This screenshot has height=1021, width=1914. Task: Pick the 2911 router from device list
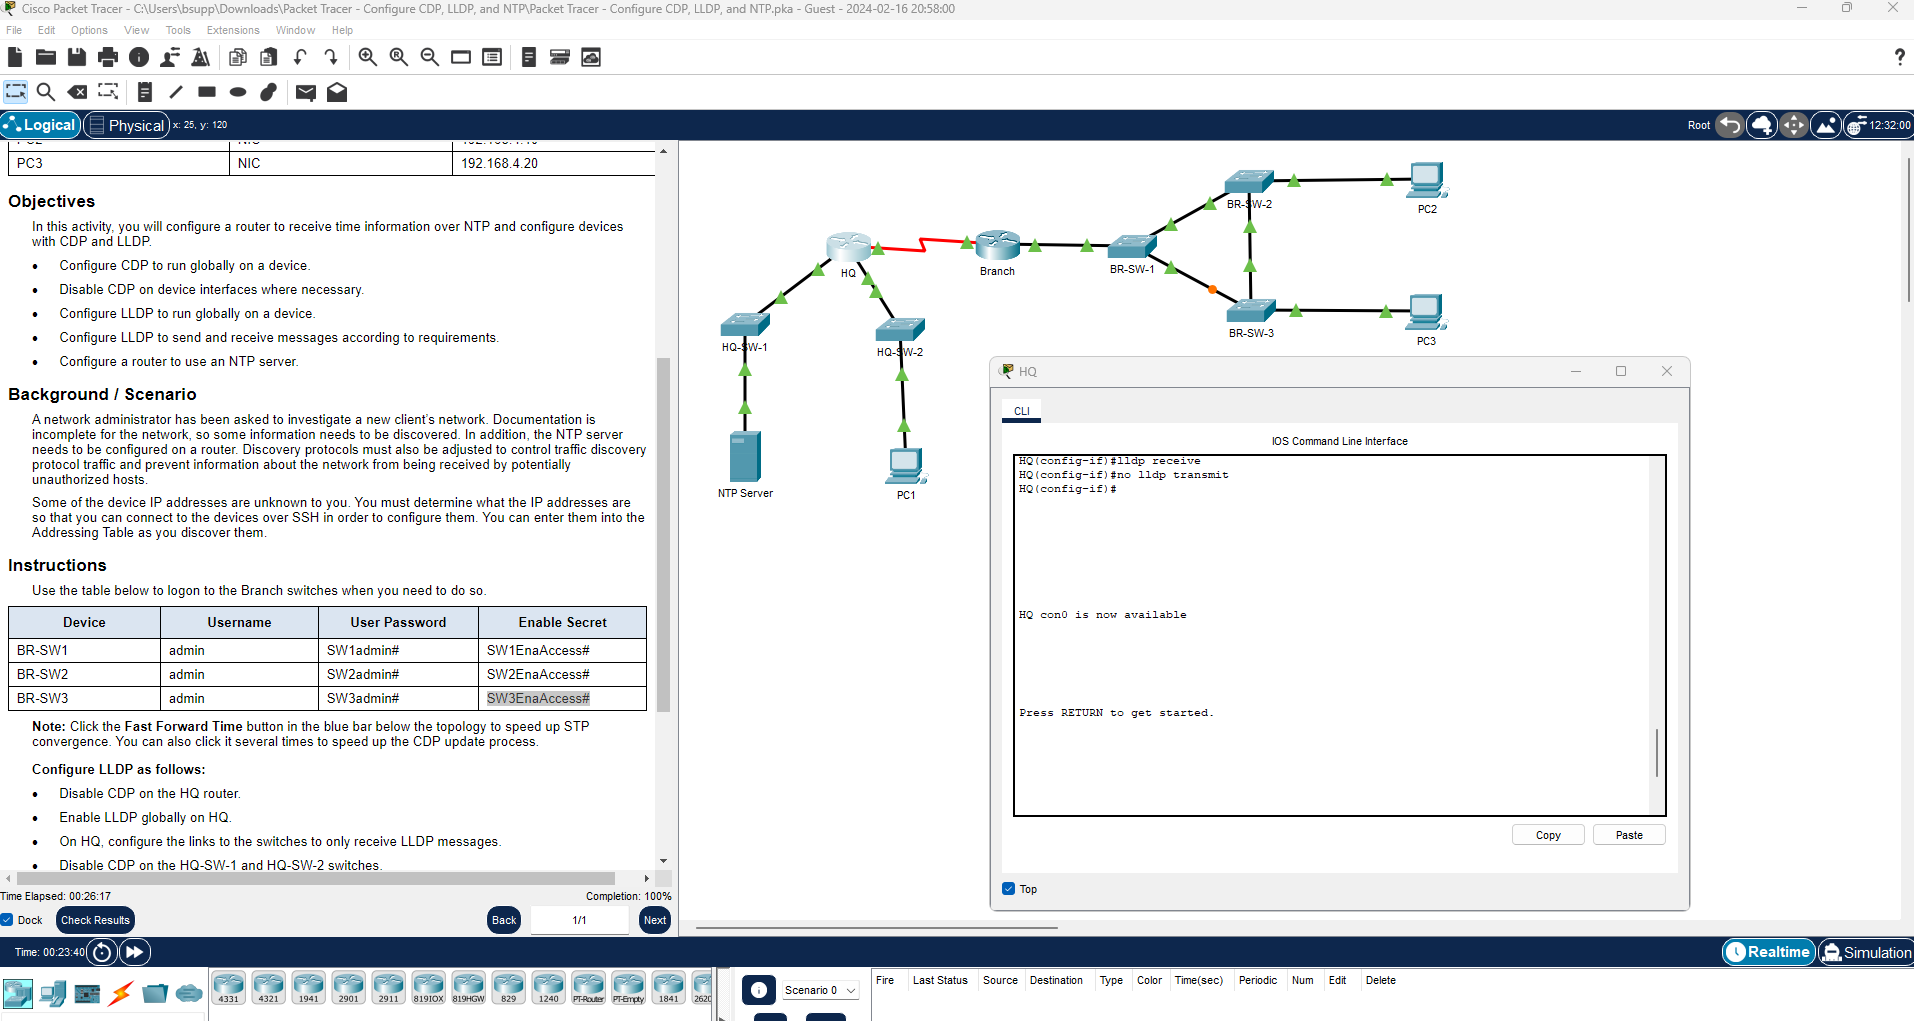(x=388, y=987)
